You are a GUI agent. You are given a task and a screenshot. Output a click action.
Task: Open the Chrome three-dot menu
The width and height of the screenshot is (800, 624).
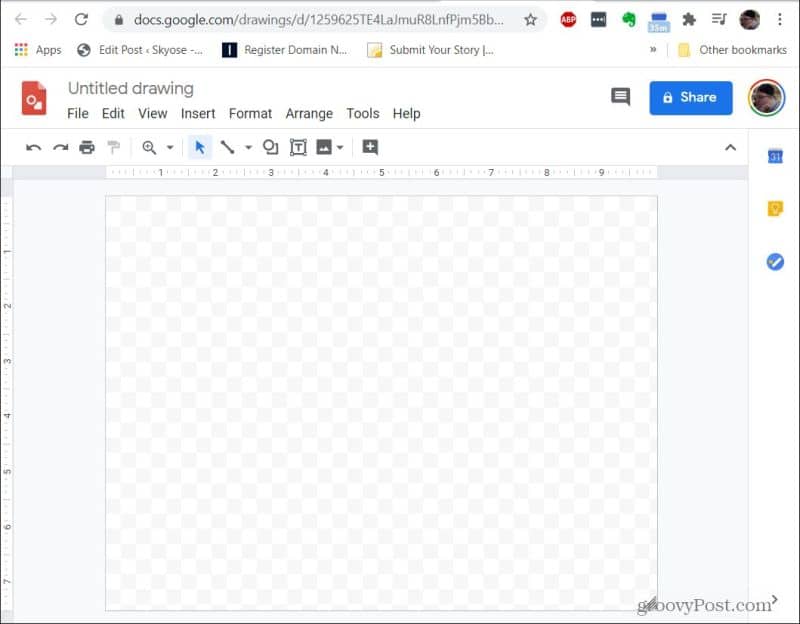coord(780,19)
